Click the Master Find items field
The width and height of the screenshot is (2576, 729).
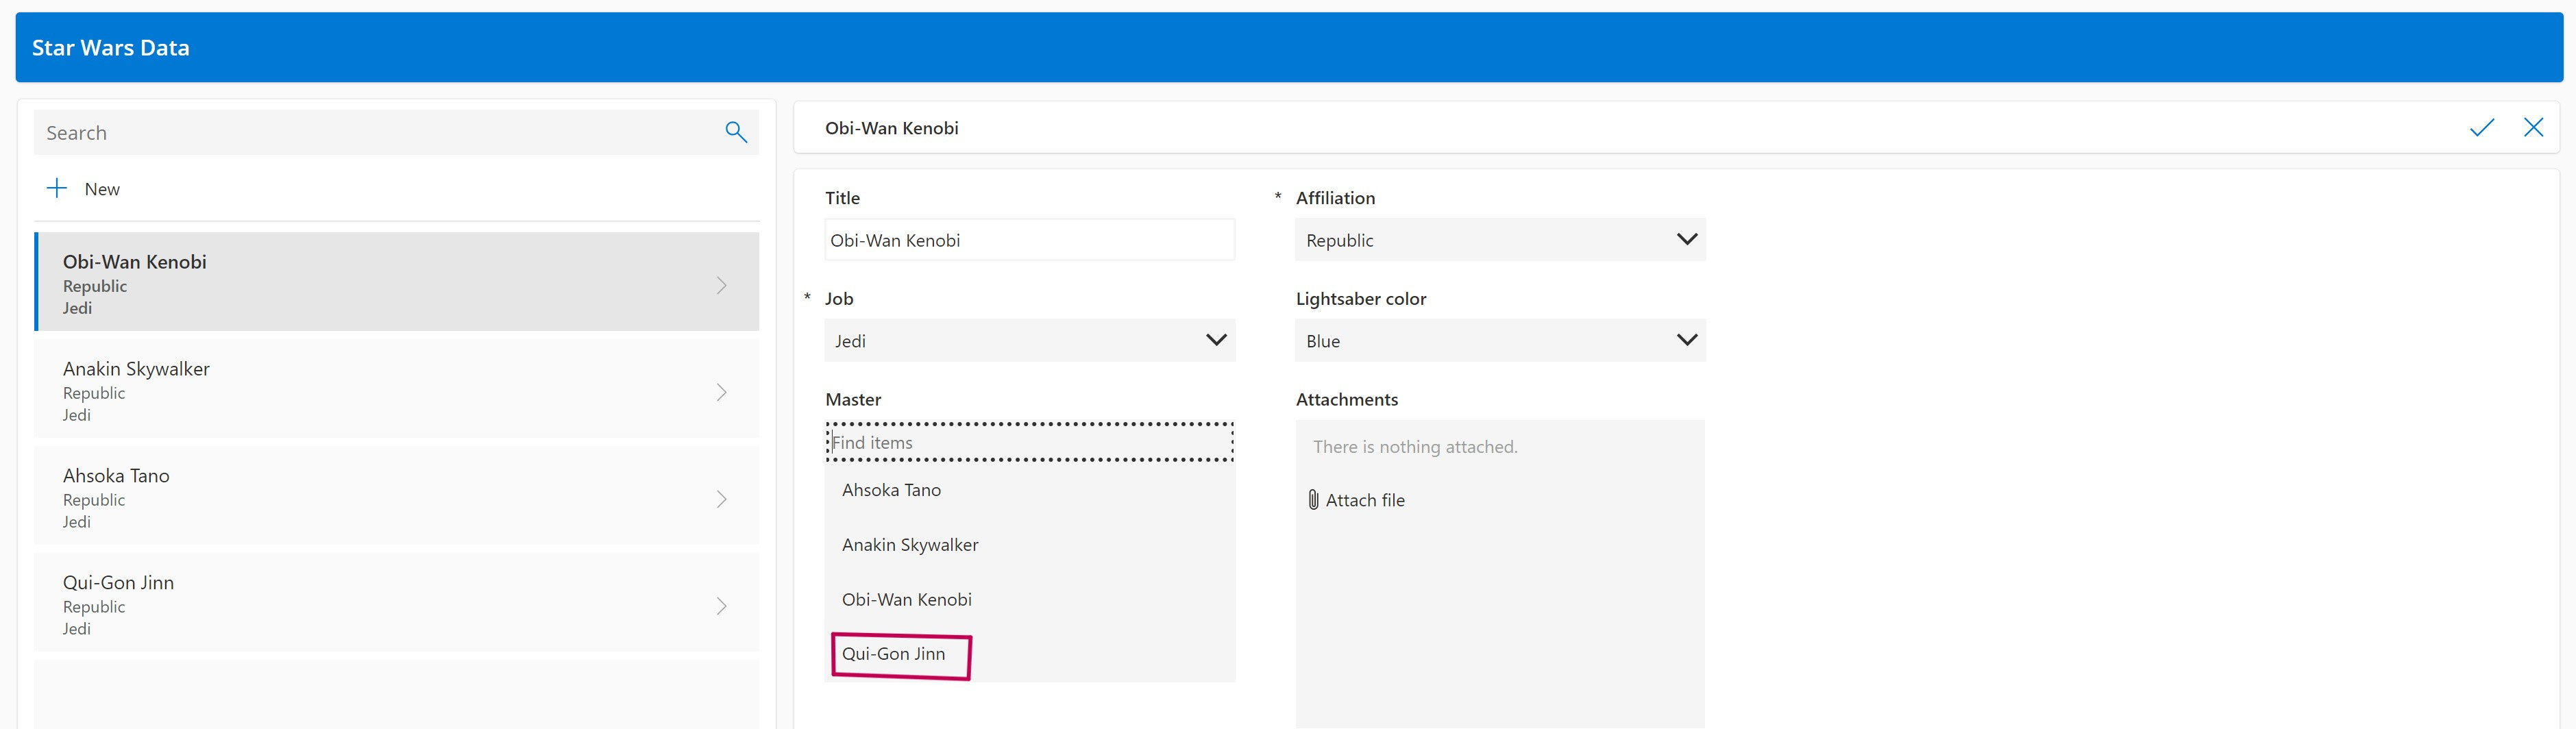[x=1030, y=442]
